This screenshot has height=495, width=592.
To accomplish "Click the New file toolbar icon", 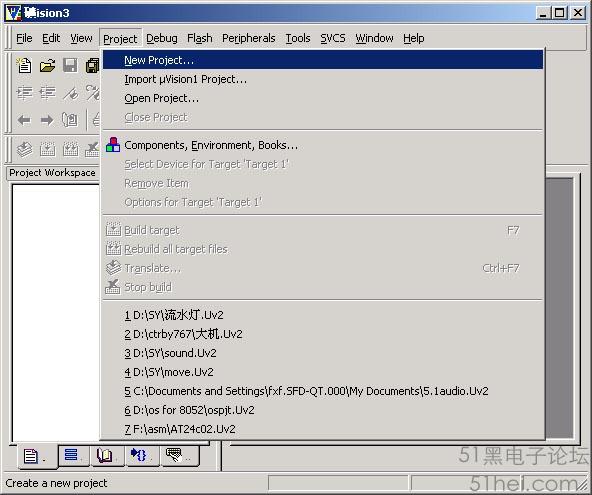I will pos(24,65).
